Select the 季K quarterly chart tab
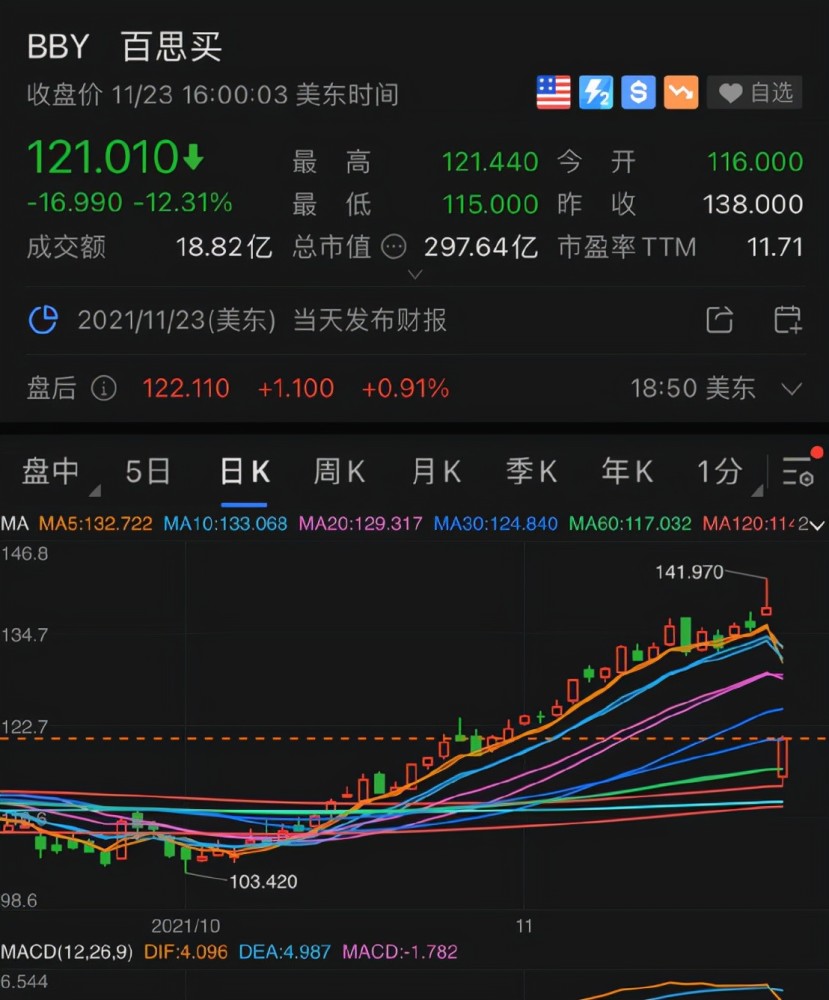The height and width of the screenshot is (1000, 829). 532,472
